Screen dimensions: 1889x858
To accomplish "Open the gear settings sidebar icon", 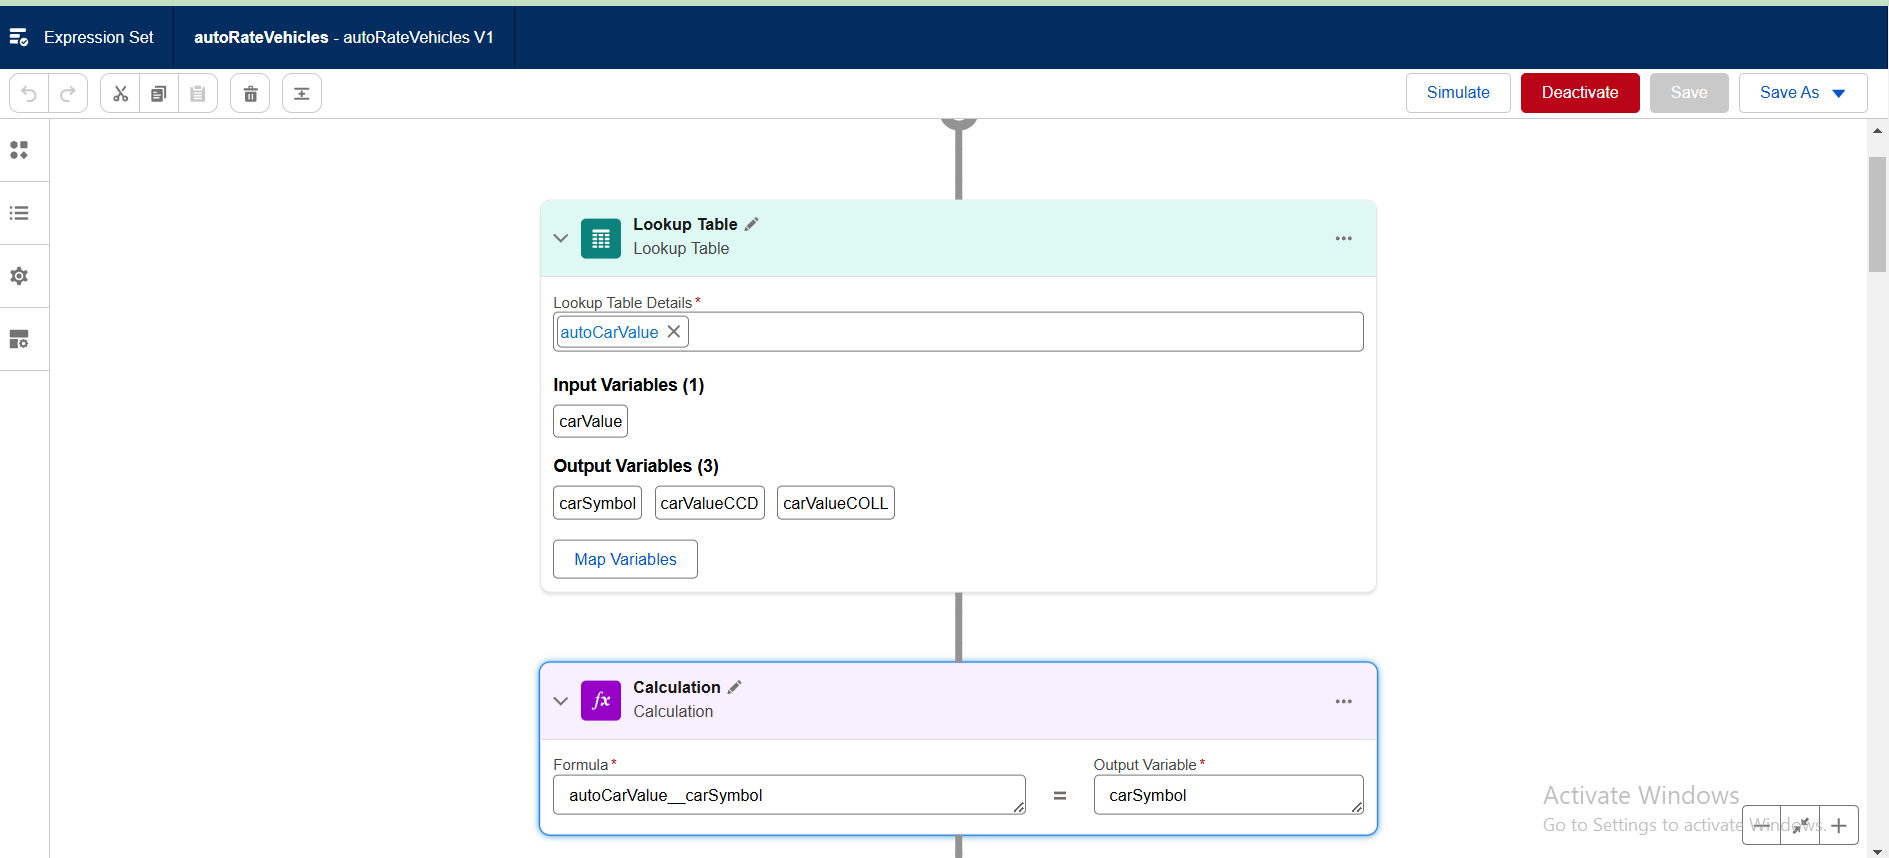I will point(19,276).
